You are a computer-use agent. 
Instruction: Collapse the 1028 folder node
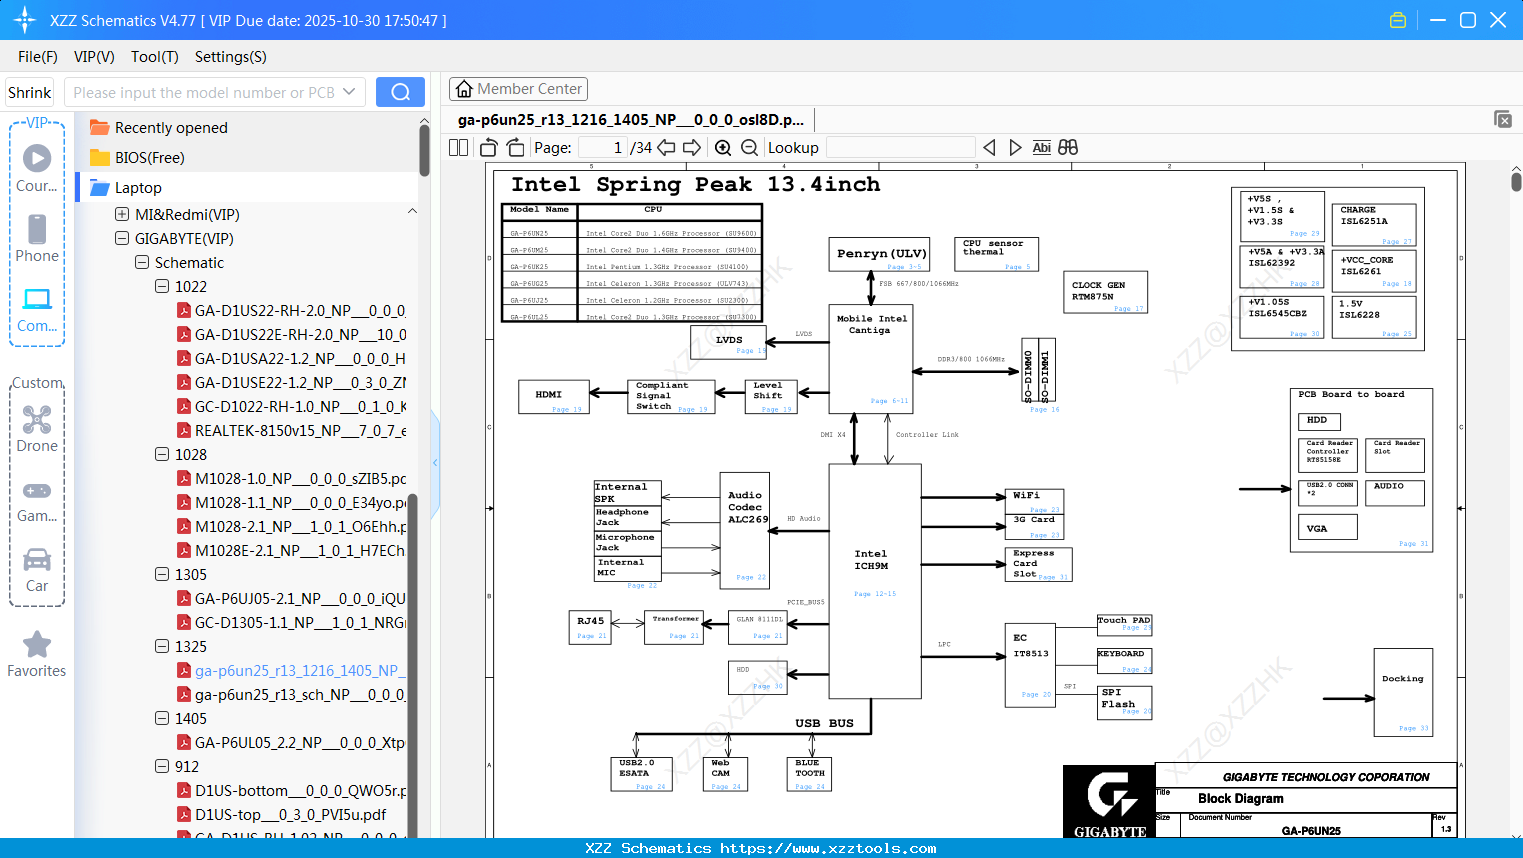[162, 454]
